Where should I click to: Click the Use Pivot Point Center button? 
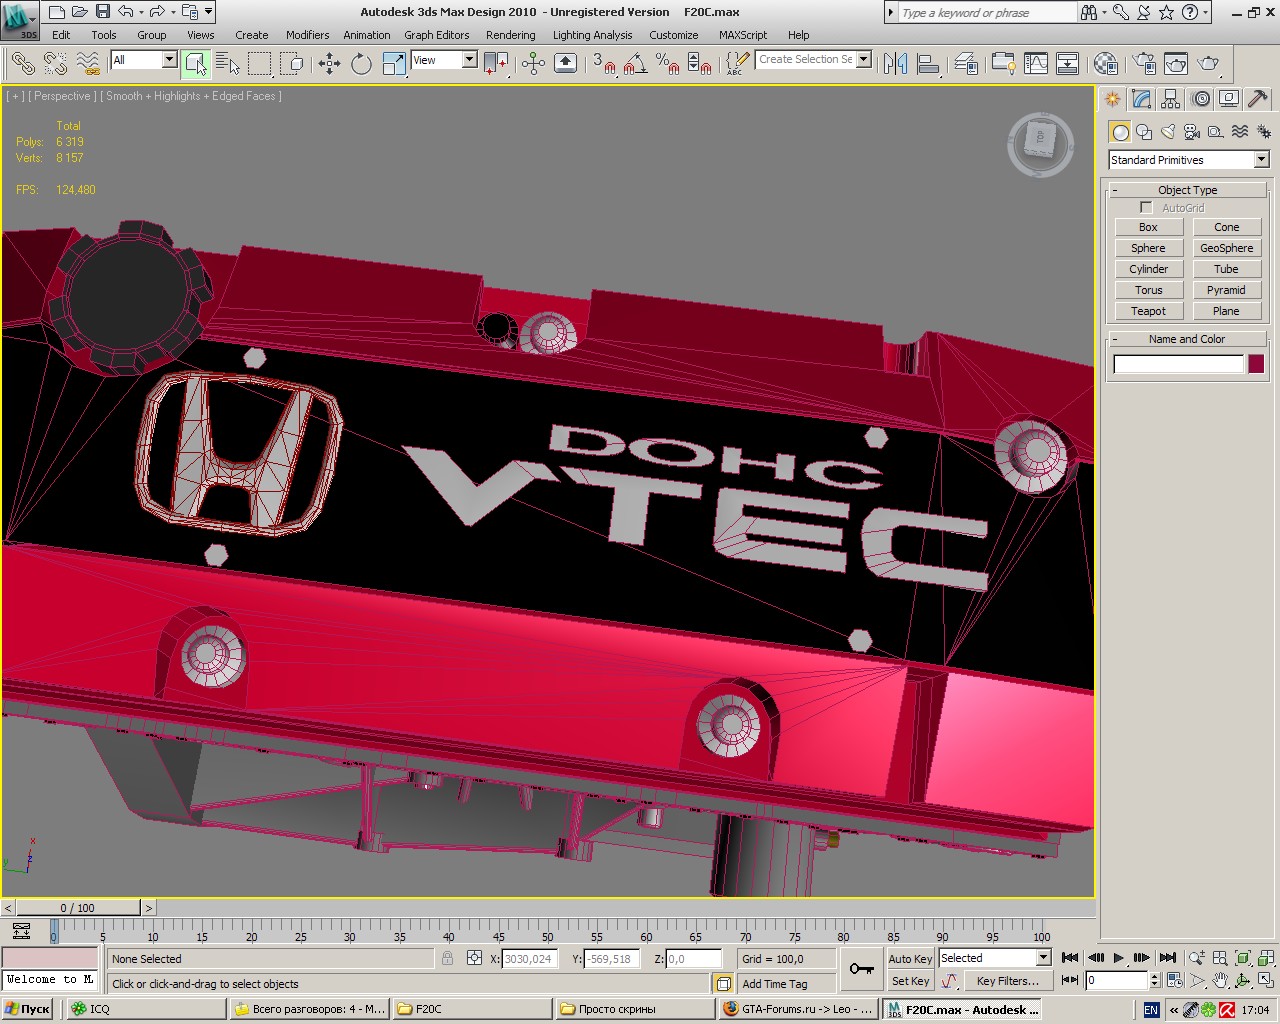pos(496,64)
